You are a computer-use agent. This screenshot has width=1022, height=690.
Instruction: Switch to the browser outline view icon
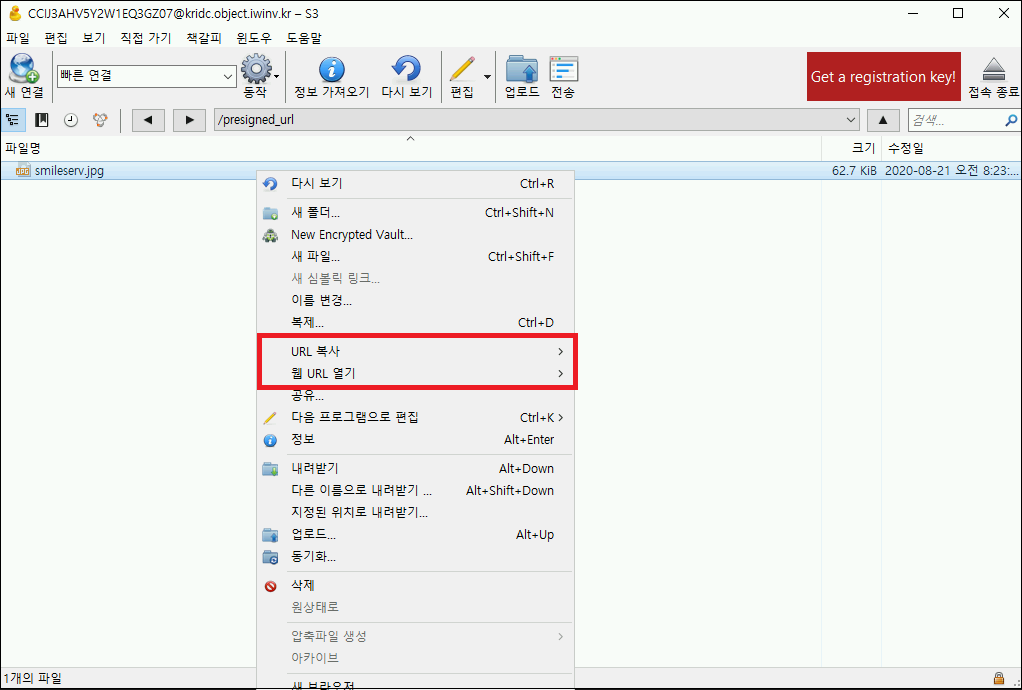12,120
